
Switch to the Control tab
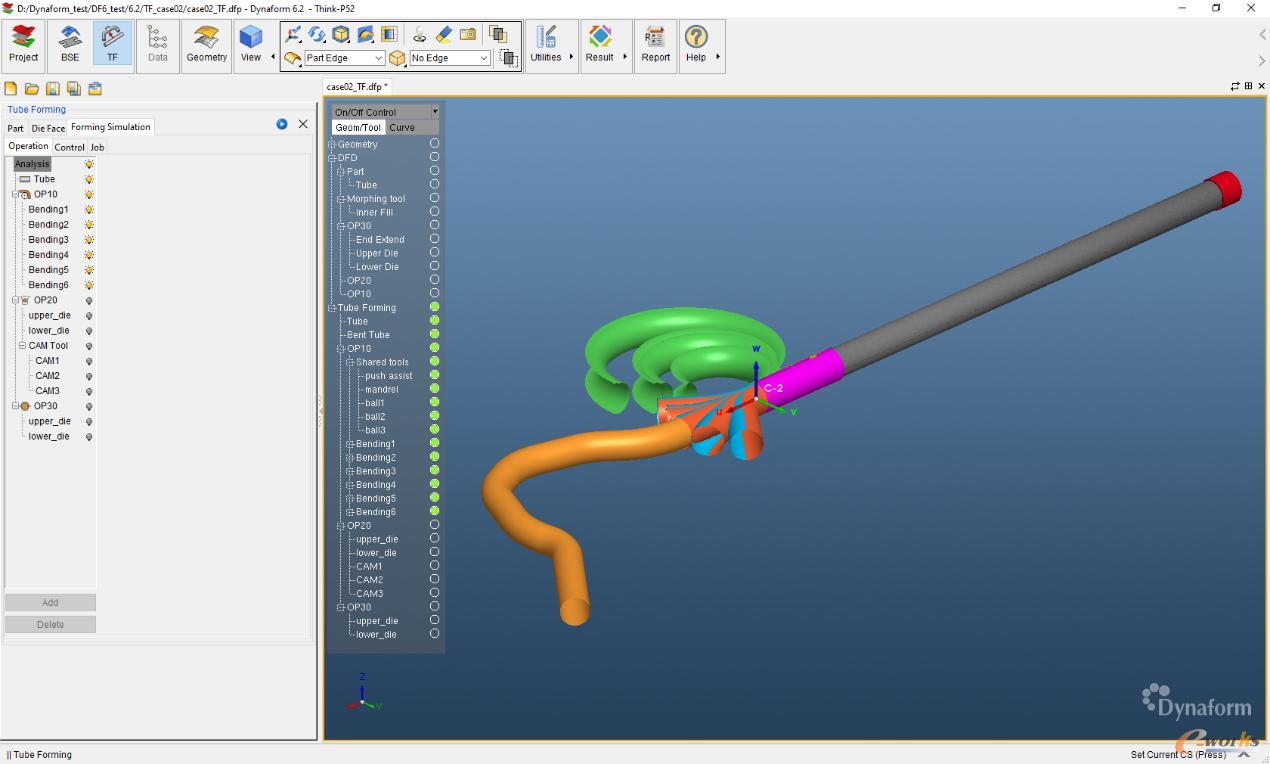coord(69,147)
